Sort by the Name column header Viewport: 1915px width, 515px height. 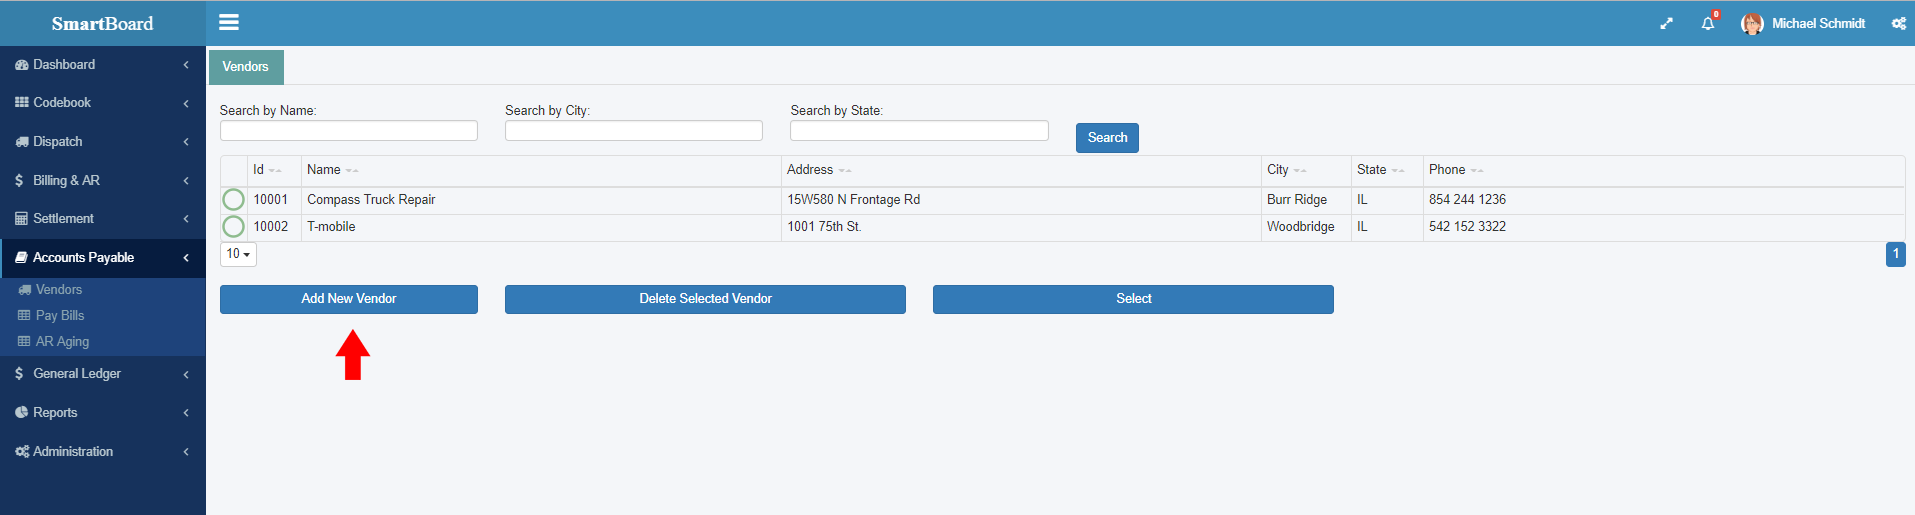click(541, 171)
